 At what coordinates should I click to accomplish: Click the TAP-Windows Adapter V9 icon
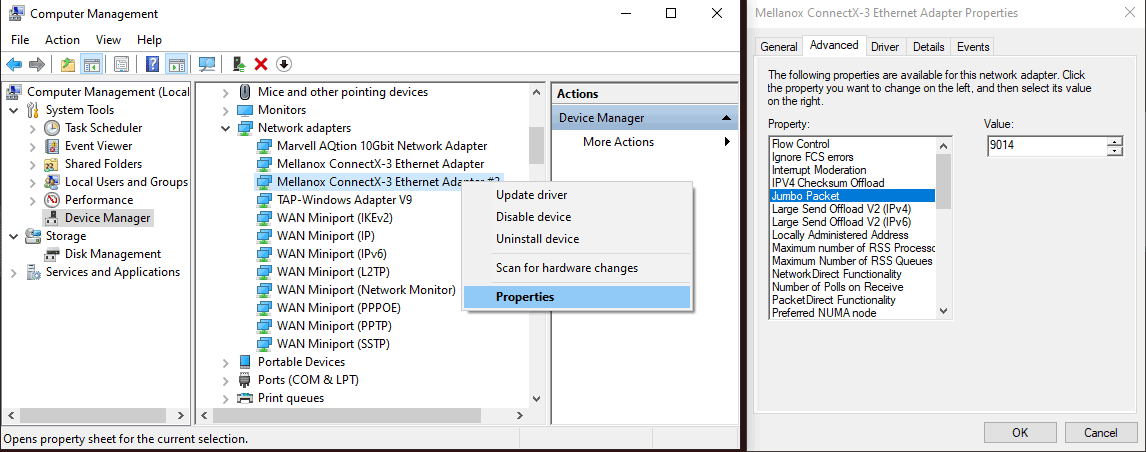(264, 200)
